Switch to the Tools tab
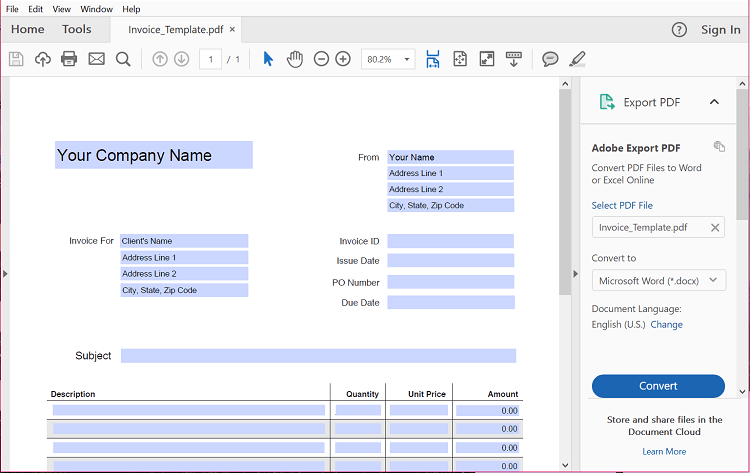The height and width of the screenshot is (473, 750). [x=77, y=29]
